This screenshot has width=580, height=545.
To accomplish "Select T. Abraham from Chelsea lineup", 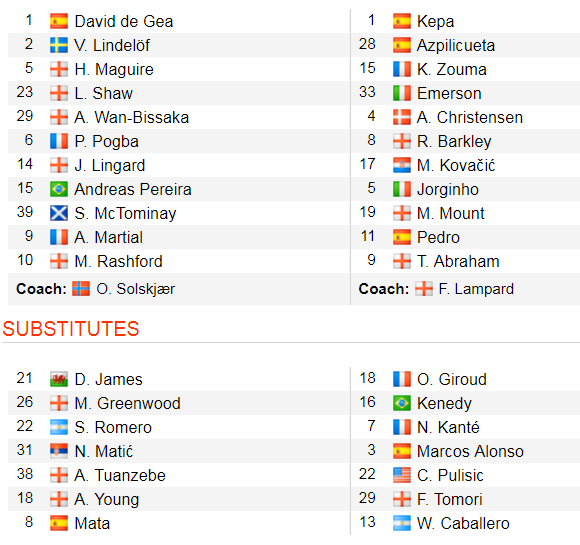I will coord(458,261).
